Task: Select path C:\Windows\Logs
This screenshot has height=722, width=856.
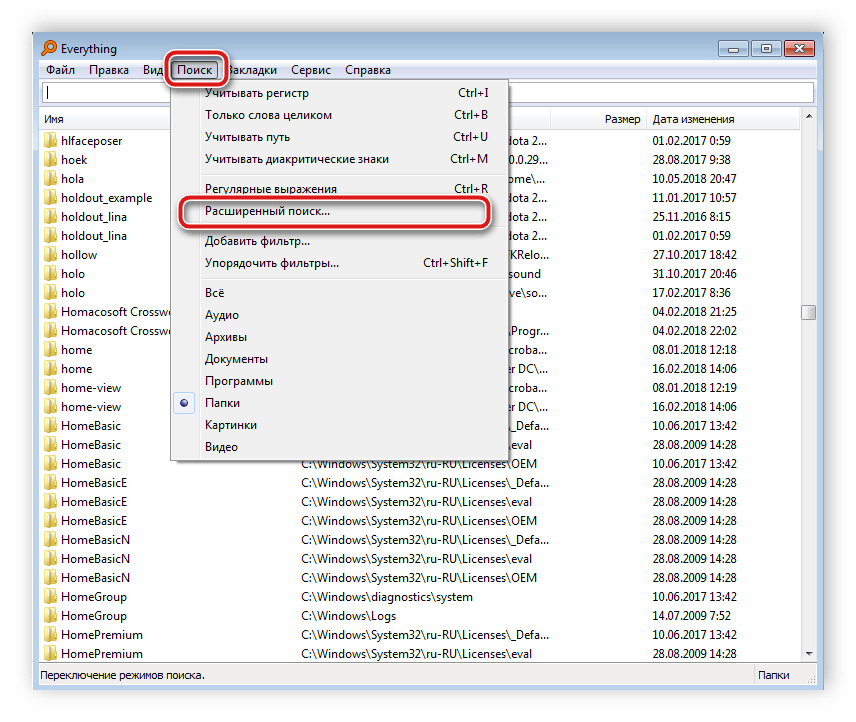Action: click(x=348, y=616)
